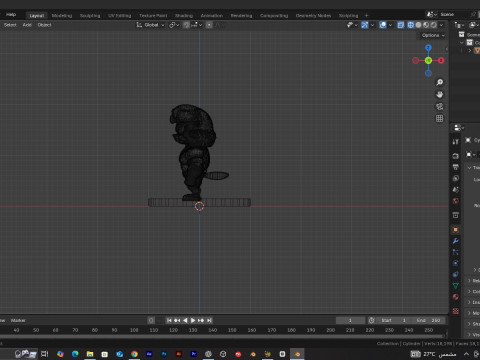Open the snapping options dropdown
This screenshot has width=480, height=360.
[x=197, y=25]
